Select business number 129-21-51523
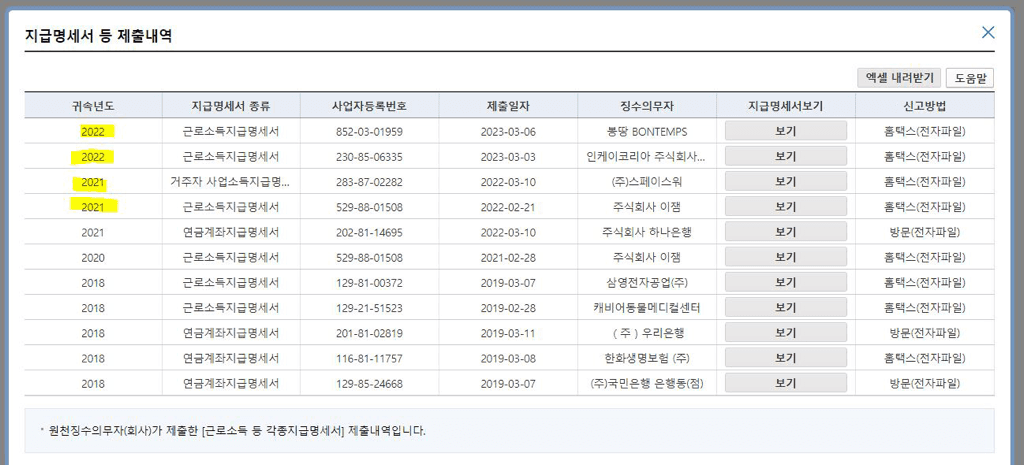Image resolution: width=1024 pixels, height=465 pixels. click(x=370, y=308)
